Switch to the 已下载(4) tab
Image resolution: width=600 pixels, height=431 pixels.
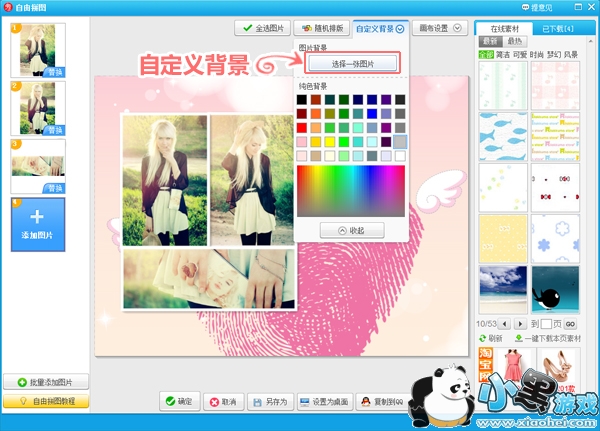click(558, 29)
